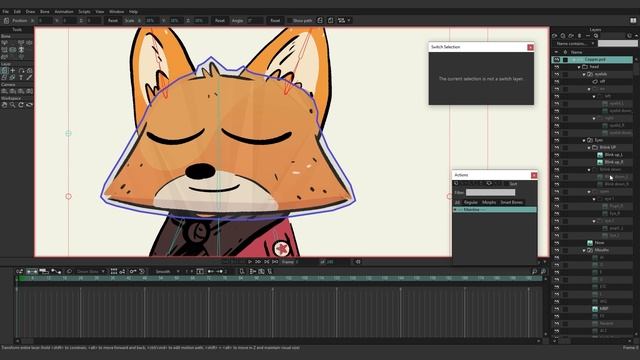Toggle visibility of the Blink UP layer
This screenshot has height=360, width=640.
(x=557, y=148)
